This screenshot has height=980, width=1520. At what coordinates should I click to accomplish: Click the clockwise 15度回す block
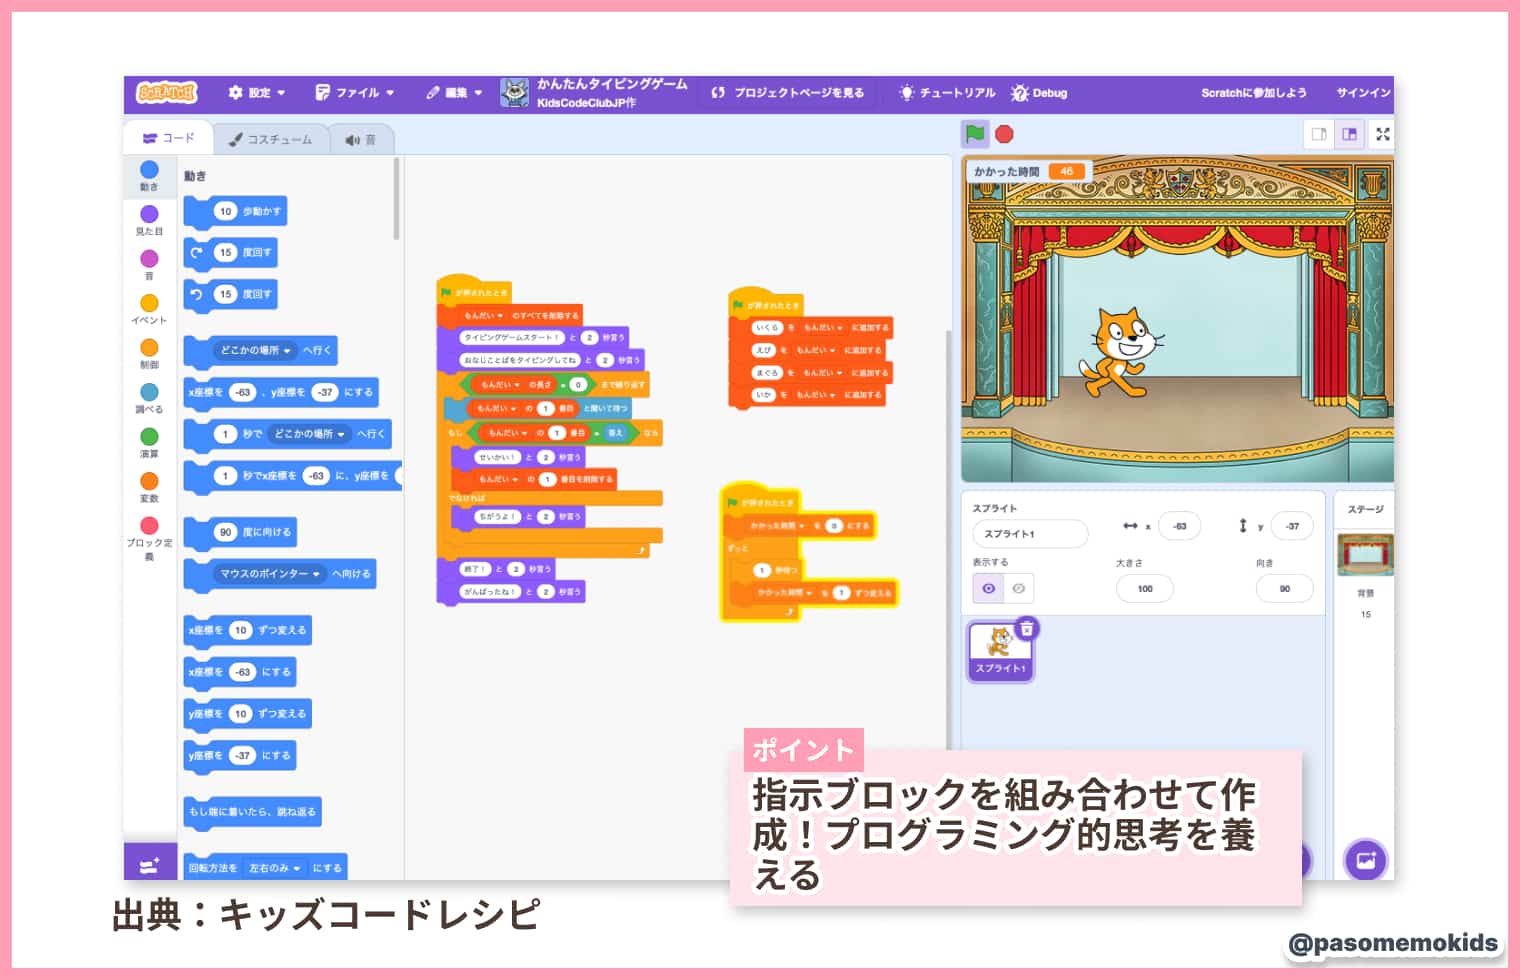click(x=231, y=253)
